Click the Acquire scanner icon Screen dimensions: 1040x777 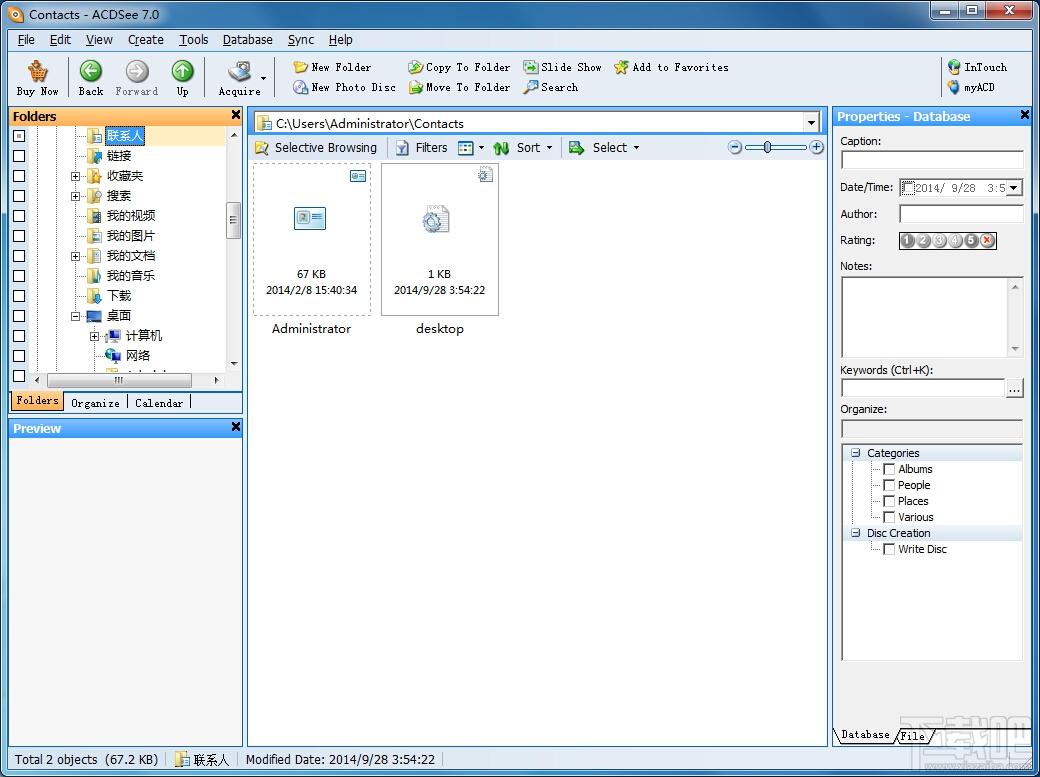(x=239, y=71)
